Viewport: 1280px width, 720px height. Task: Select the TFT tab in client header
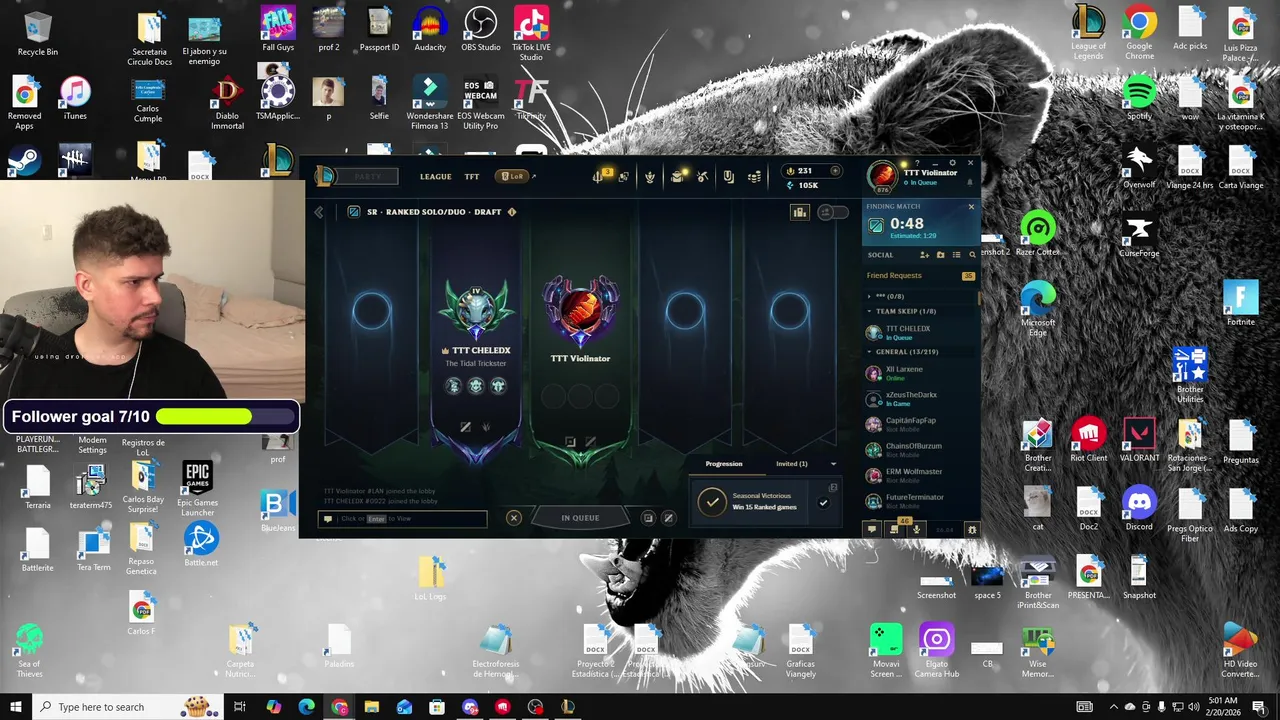(x=472, y=177)
